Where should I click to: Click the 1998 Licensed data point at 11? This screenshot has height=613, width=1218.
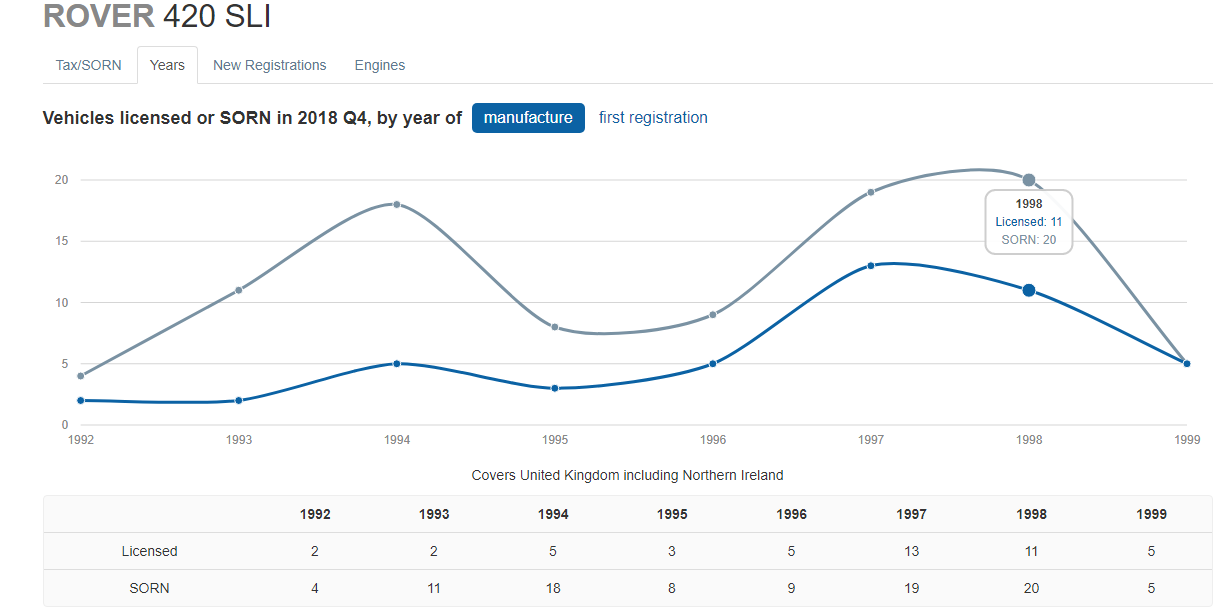pyautogui.click(x=1028, y=290)
